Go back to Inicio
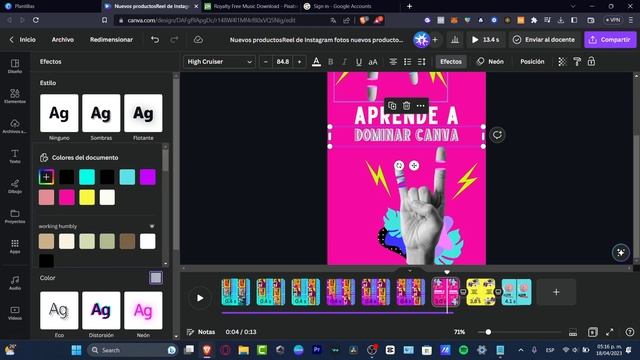The height and width of the screenshot is (360, 640). 22,40
